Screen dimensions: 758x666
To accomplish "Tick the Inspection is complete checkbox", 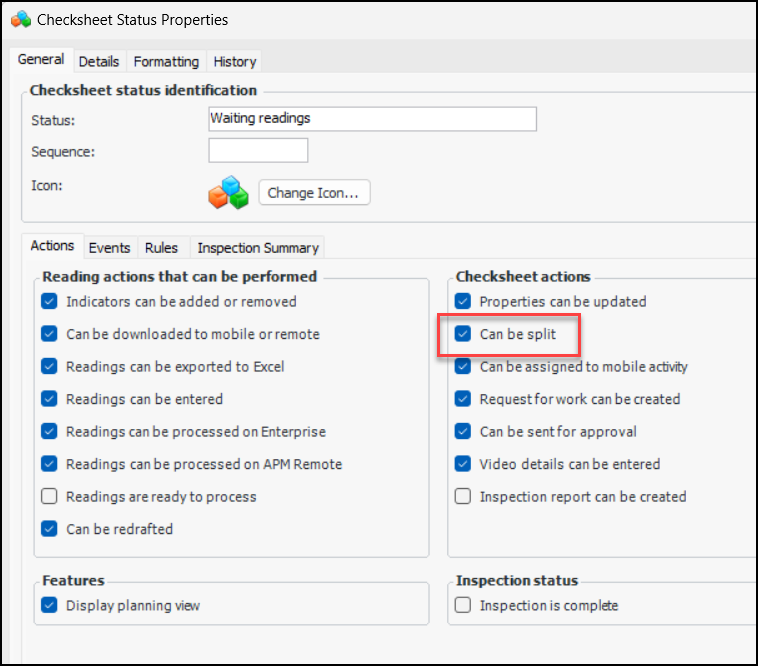I will point(463,605).
